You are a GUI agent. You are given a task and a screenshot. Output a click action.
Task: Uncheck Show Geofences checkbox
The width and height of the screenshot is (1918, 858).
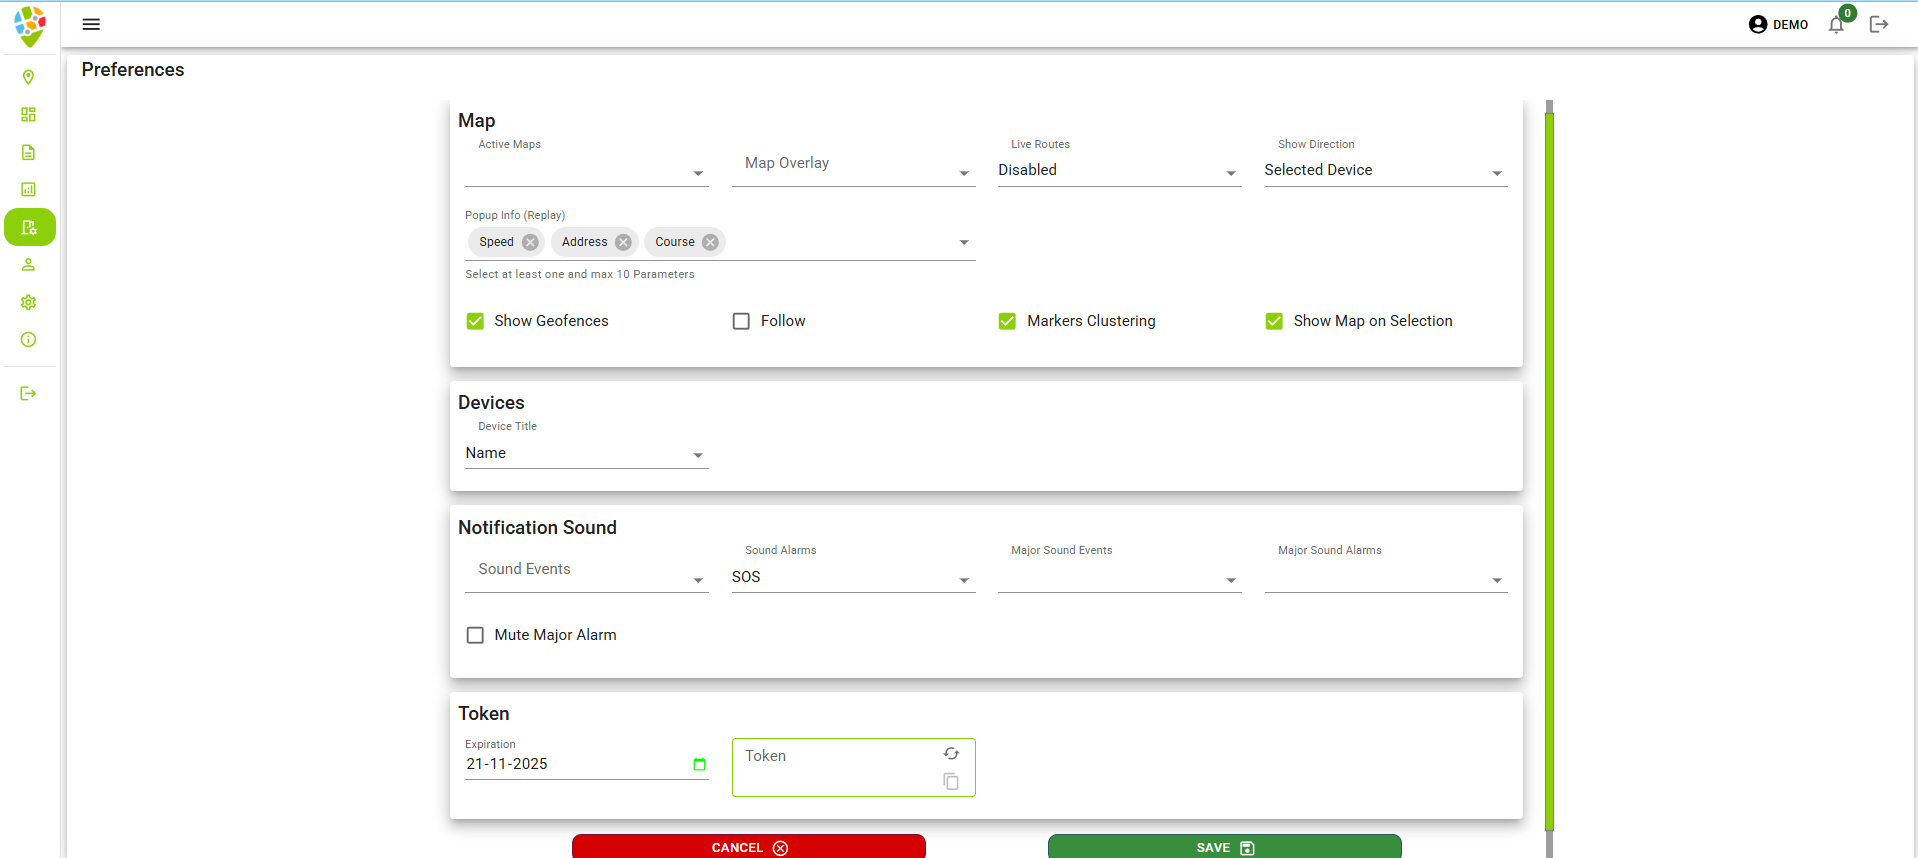(475, 321)
